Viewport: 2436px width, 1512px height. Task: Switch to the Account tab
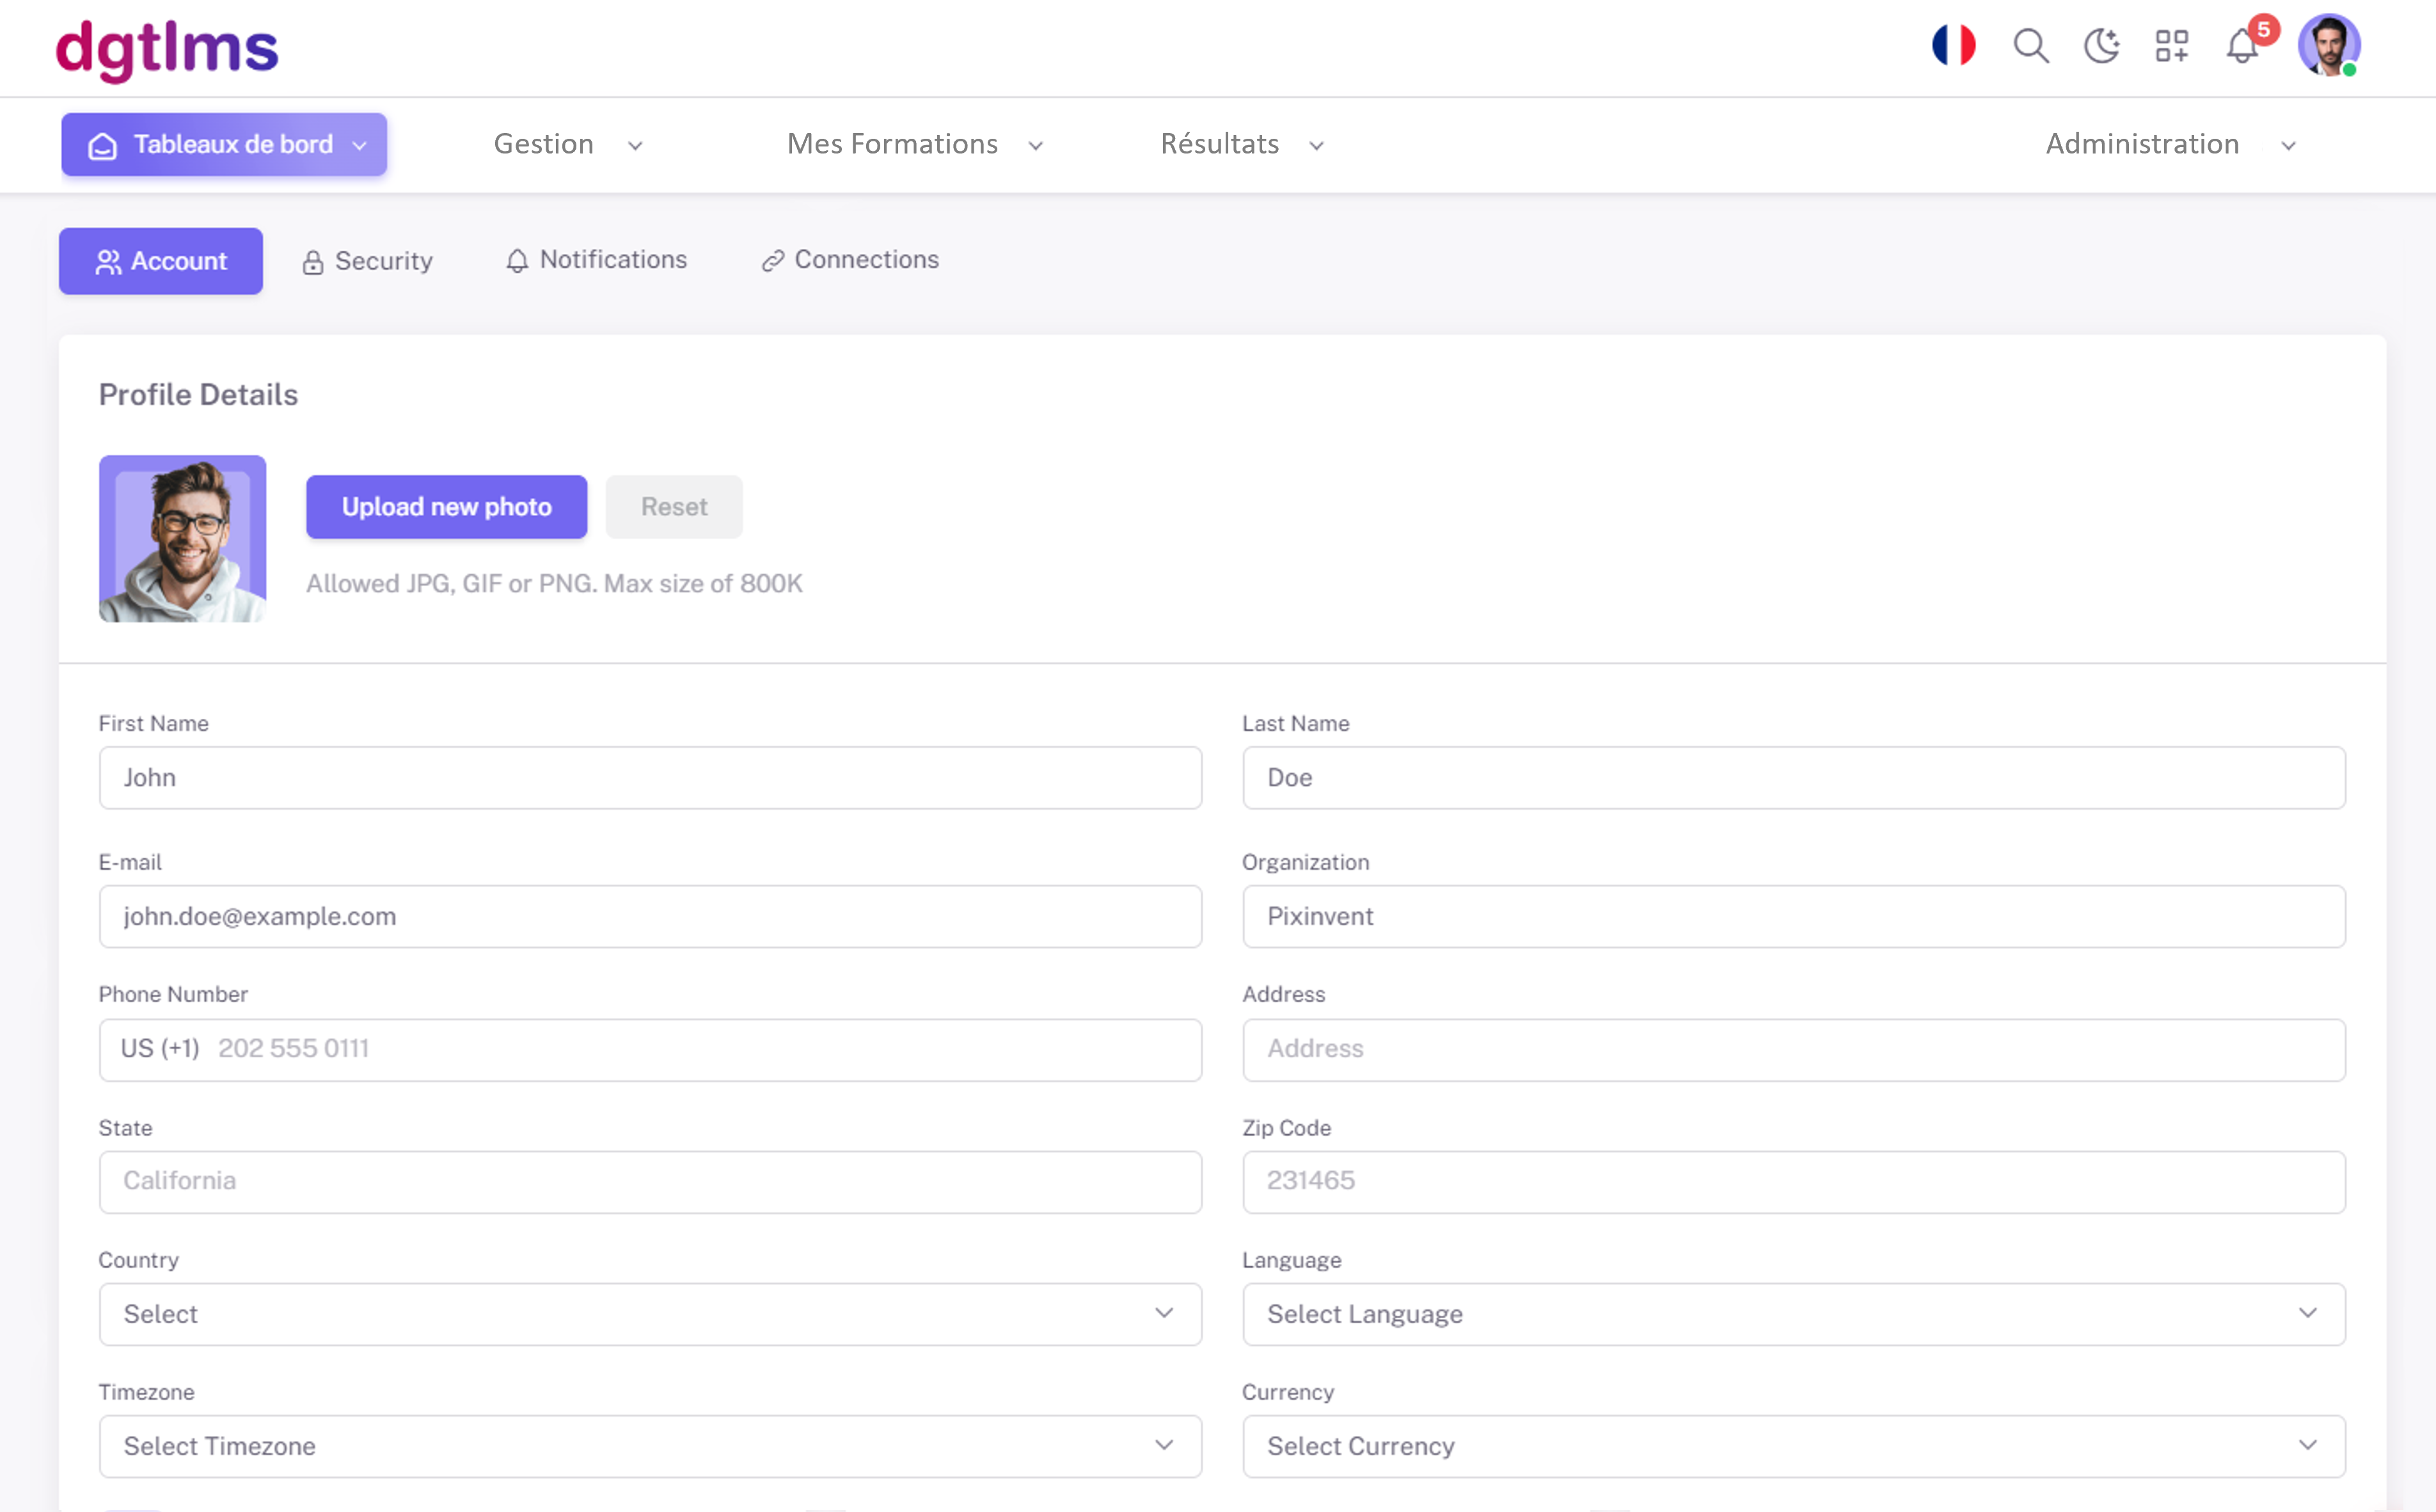161,261
